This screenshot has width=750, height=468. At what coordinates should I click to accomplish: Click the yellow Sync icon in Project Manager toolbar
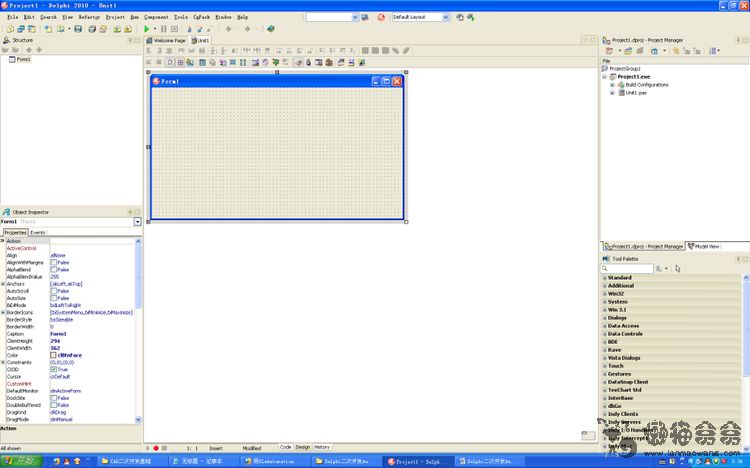676,51
